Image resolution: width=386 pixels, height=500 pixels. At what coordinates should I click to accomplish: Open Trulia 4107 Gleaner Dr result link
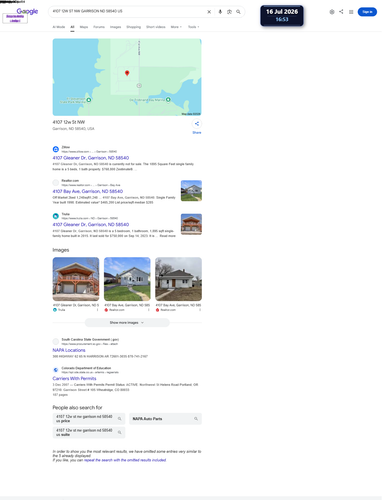[91, 224]
